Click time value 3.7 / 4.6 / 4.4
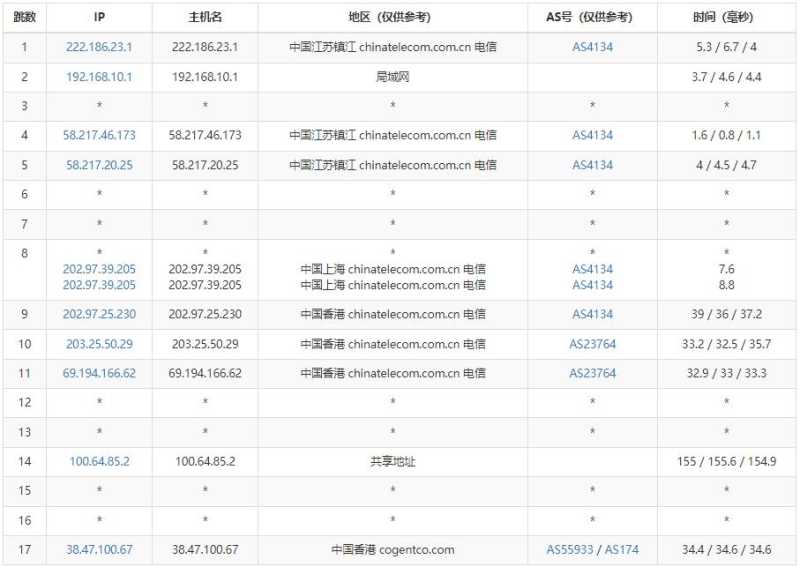This screenshot has height=567, width=800. click(x=726, y=77)
